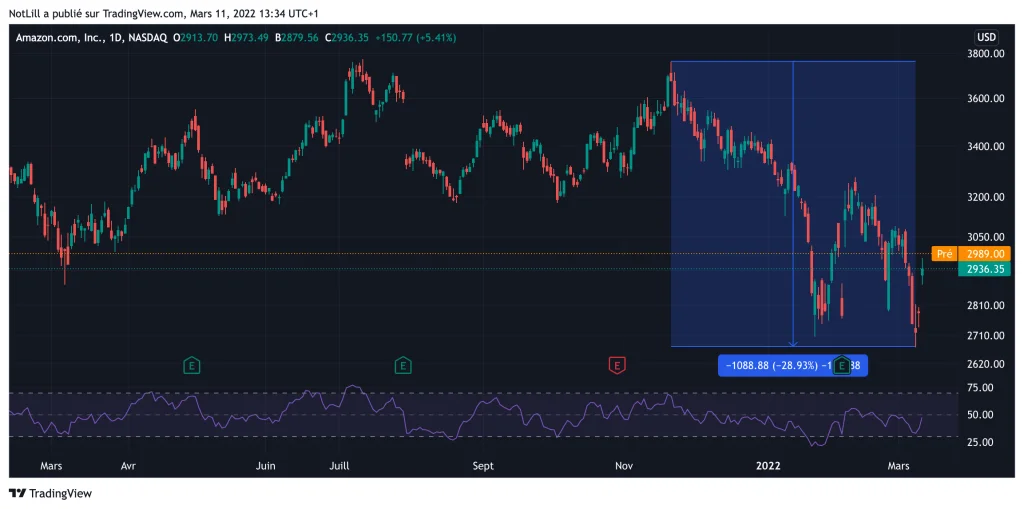Click the Juin time axis label
The height and width of the screenshot is (509, 1024).
click(x=265, y=466)
